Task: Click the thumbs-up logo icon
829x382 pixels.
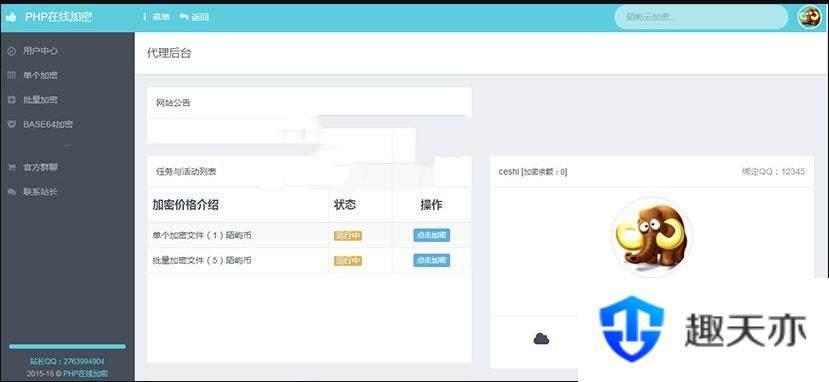Action: [11, 17]
